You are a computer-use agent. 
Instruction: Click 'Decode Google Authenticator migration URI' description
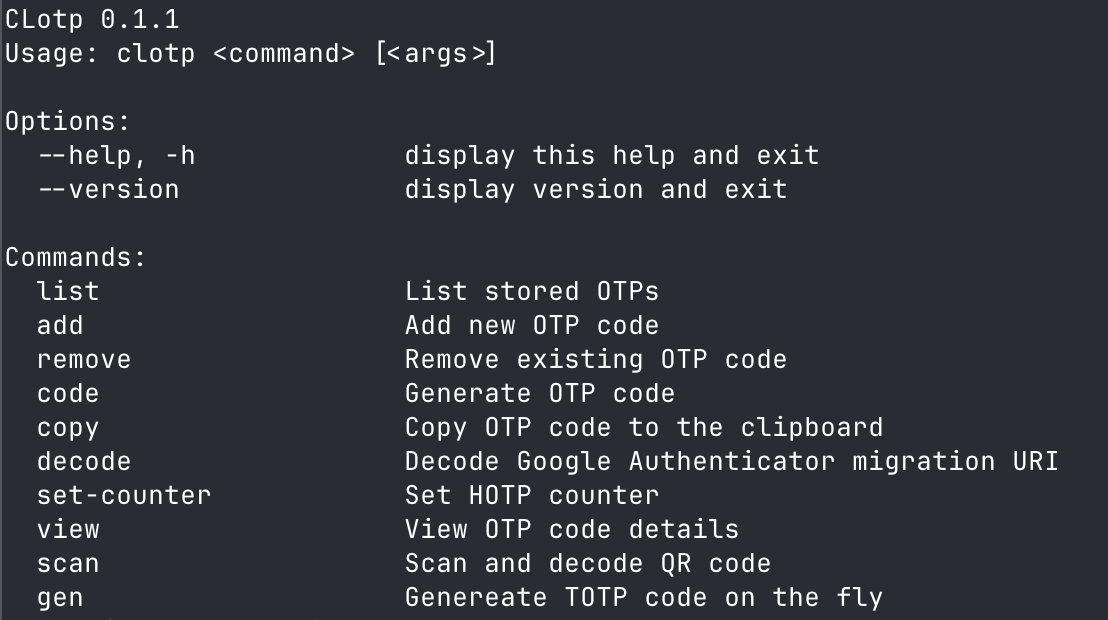[731, 461]
